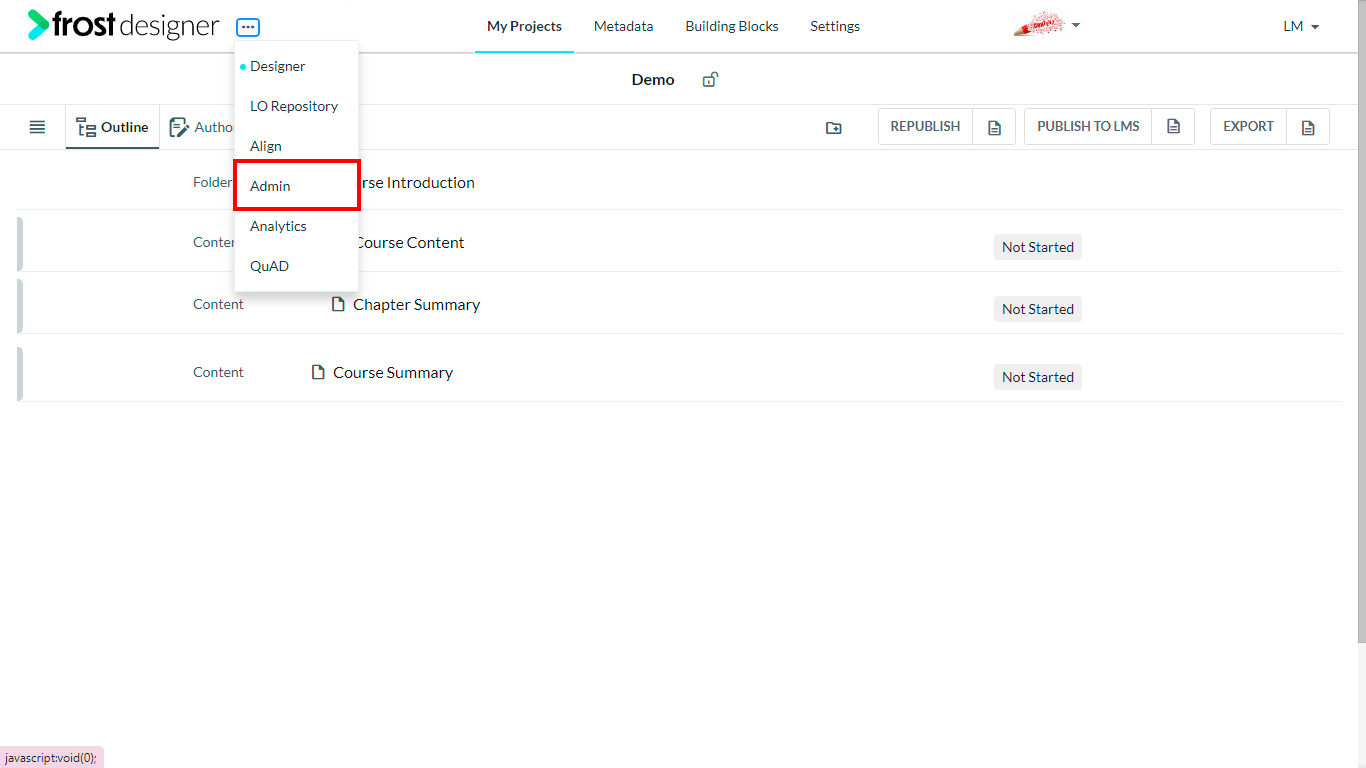This screenshot has height=768, width=1366.
Task: Click the Content label of Course Summary row
Action: (x=218, y=372)
